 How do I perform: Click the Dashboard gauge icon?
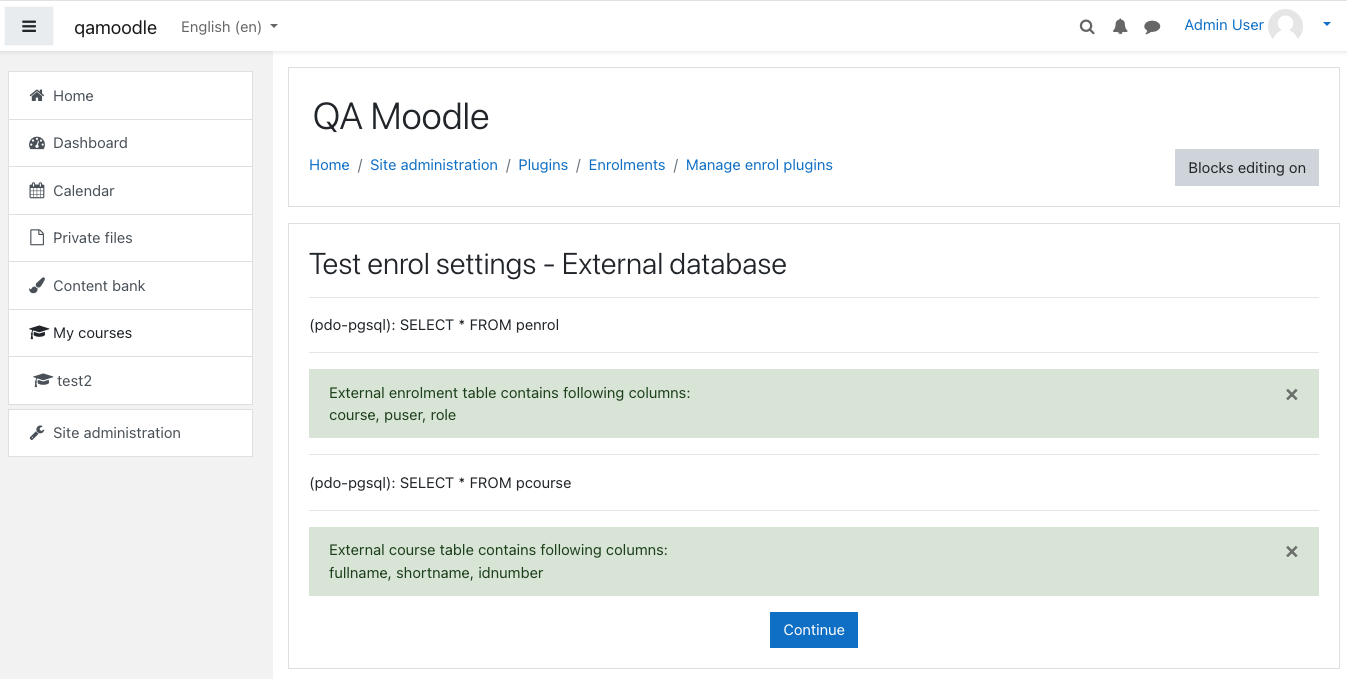coord(37,143)
